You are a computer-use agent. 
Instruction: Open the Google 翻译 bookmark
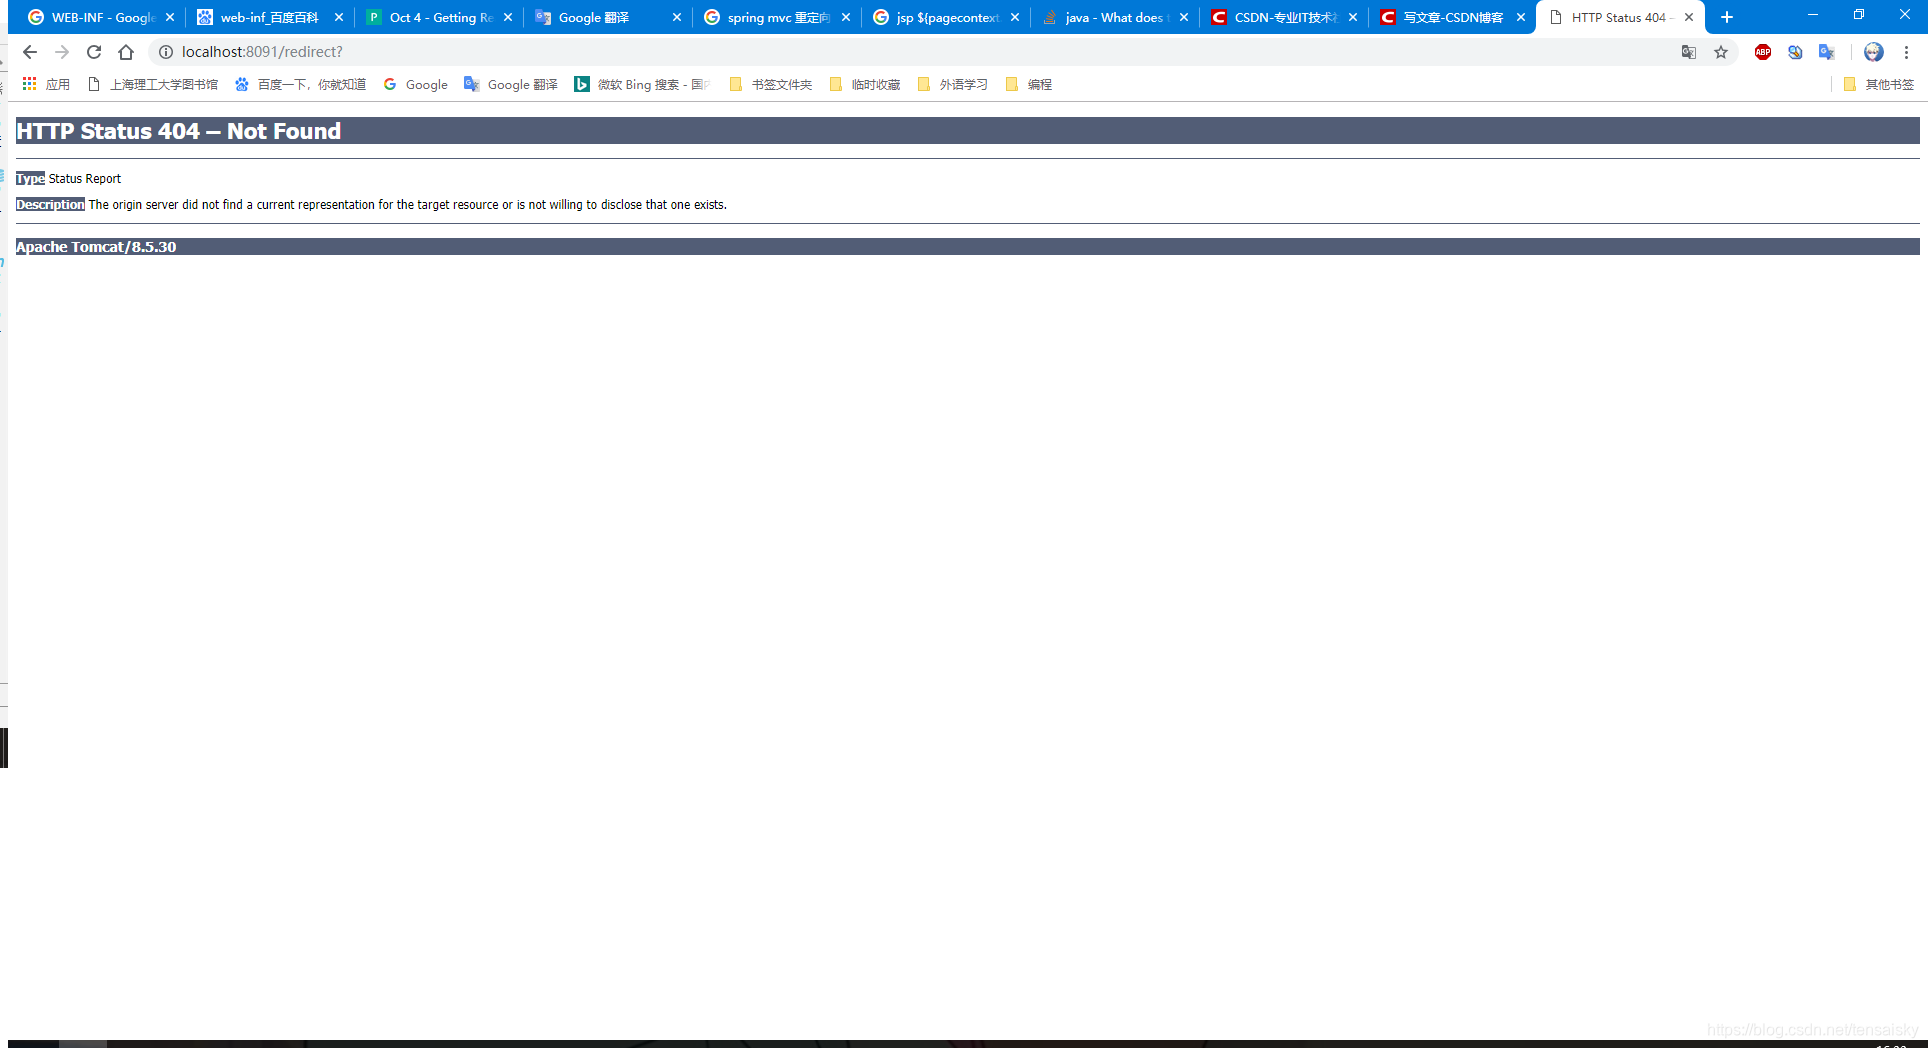coord(511,84)
